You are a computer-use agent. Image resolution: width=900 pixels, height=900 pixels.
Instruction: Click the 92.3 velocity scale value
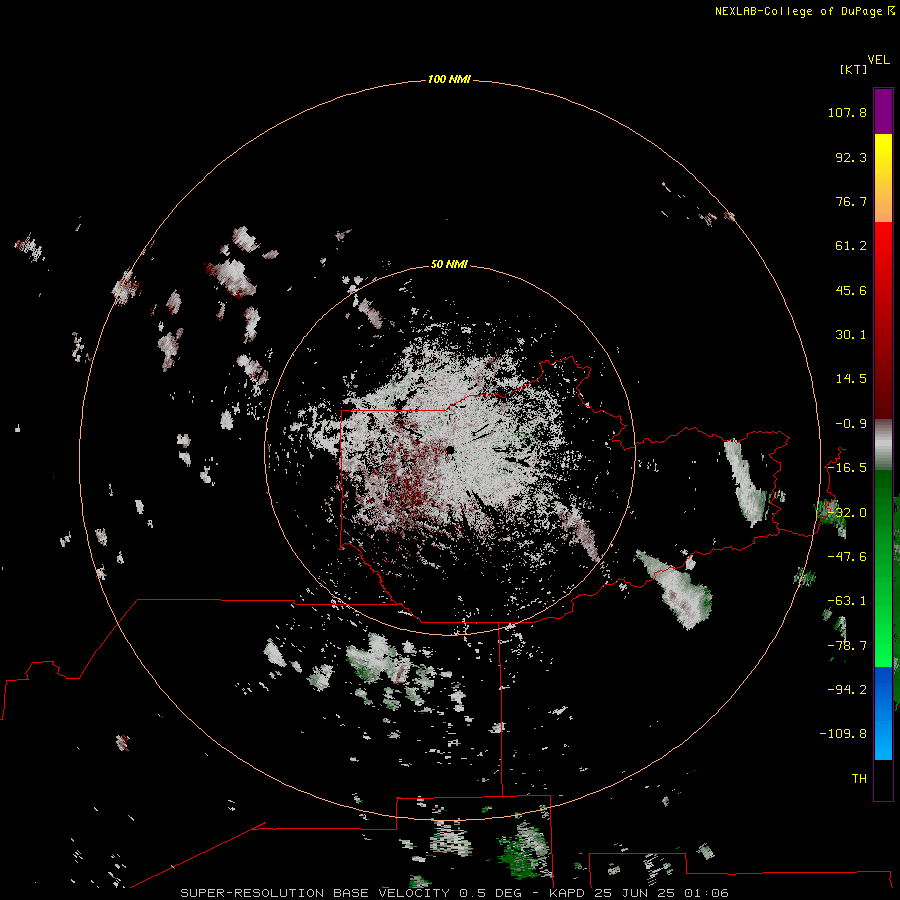click(851, 157)
